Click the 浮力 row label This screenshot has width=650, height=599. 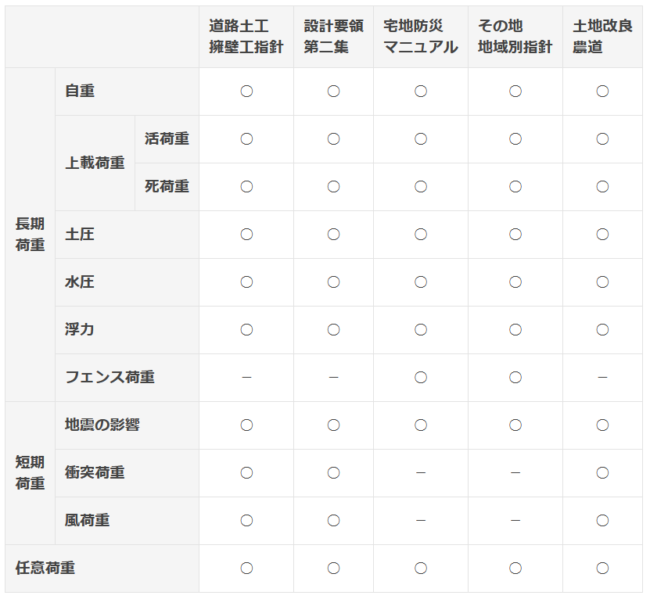pyautogui.click(x=80, y=330)
